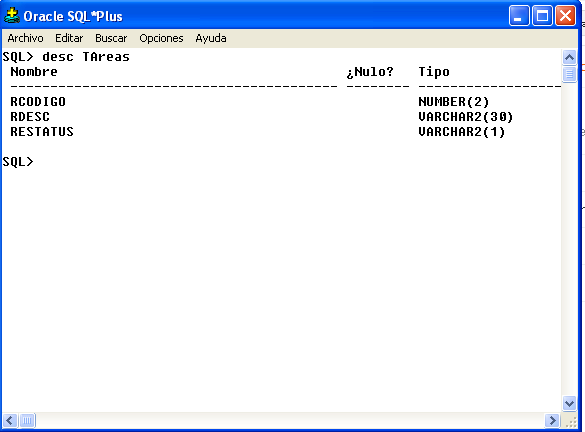Open the Archivo menu

click(x=25, y=38)
